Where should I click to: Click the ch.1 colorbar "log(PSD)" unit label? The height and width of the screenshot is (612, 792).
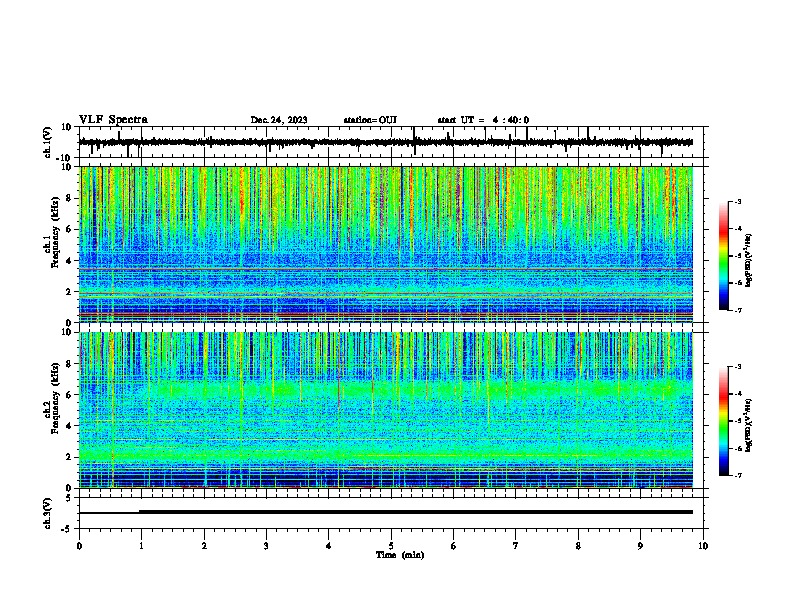pyautogui.click(x=748, y=261)
